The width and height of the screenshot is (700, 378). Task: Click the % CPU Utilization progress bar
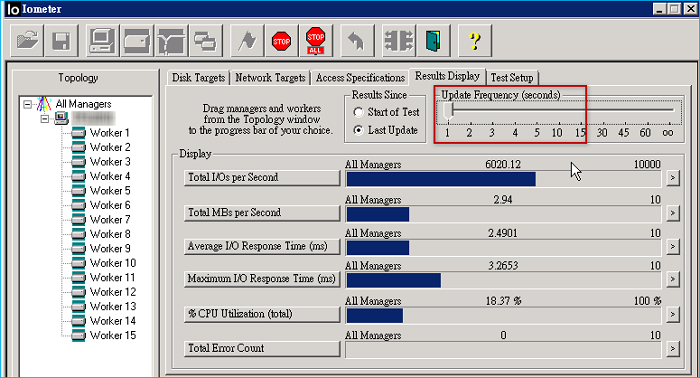pos(503,316)
